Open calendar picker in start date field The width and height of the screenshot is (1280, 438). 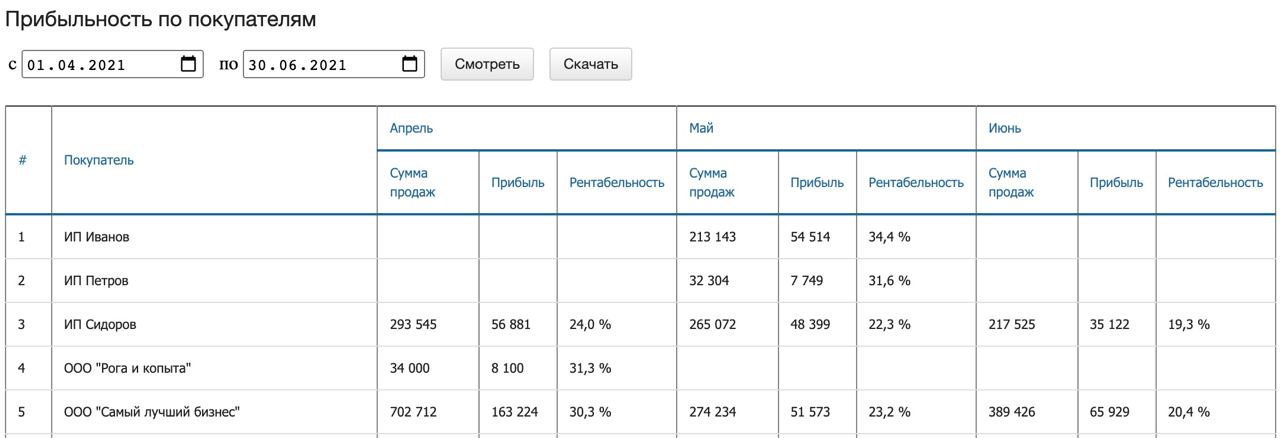188,64
